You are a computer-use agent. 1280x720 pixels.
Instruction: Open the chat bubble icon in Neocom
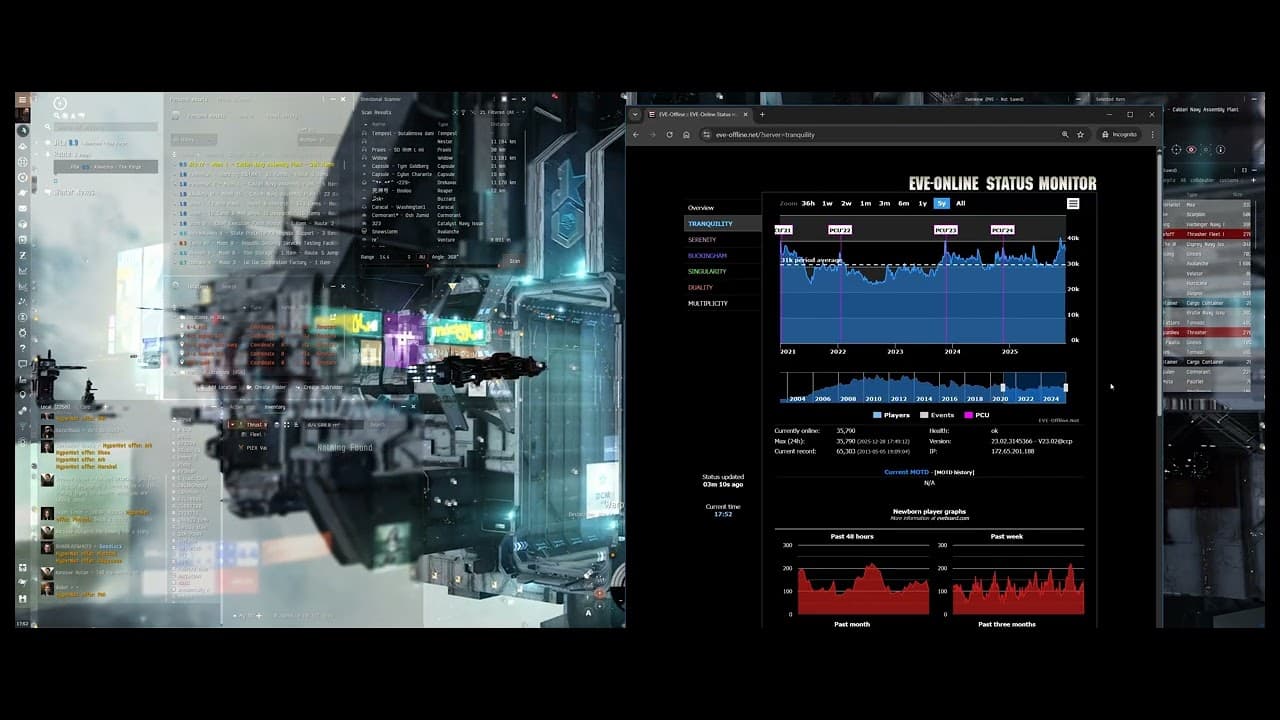(x=22, y=364)
